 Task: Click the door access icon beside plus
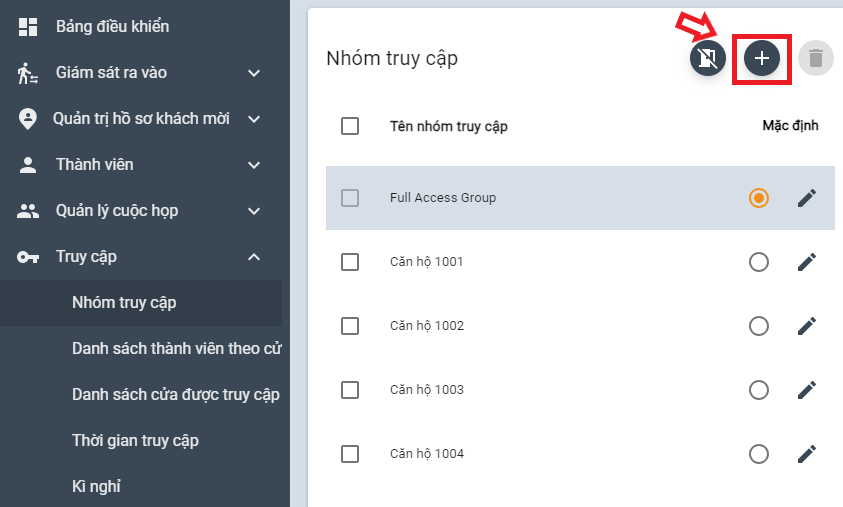[708, 59]
